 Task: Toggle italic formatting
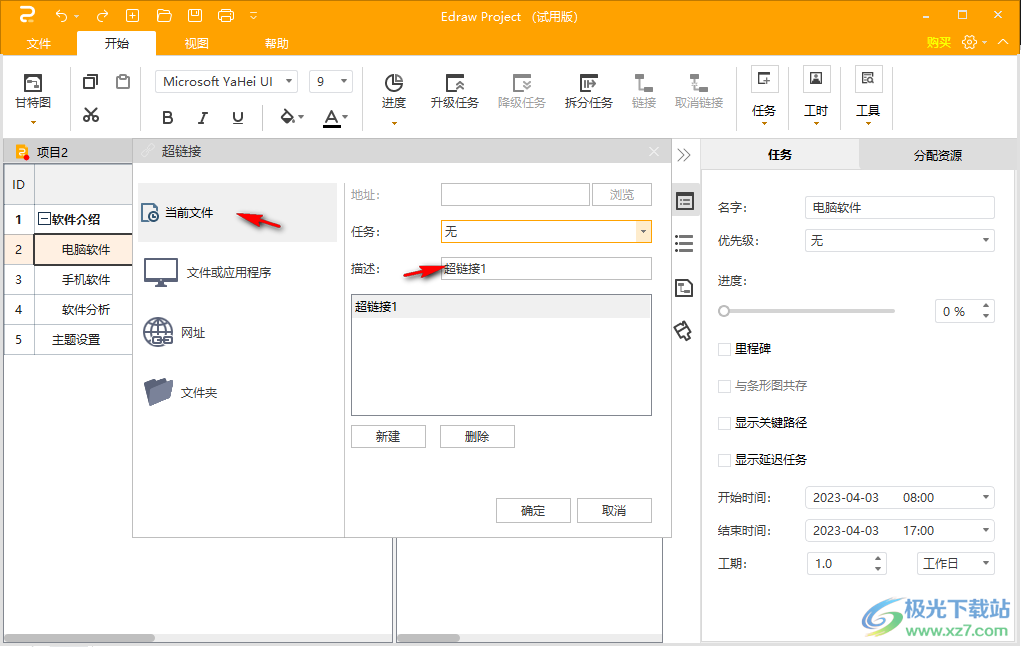coord(203,118)
